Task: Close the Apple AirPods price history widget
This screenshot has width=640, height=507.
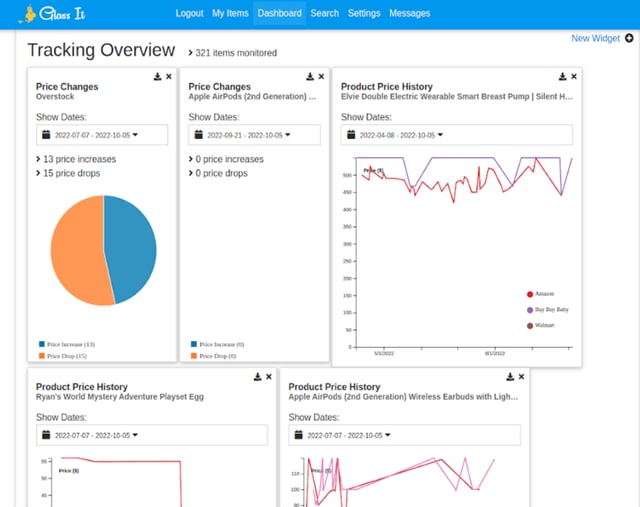Action: click(521, 377)
